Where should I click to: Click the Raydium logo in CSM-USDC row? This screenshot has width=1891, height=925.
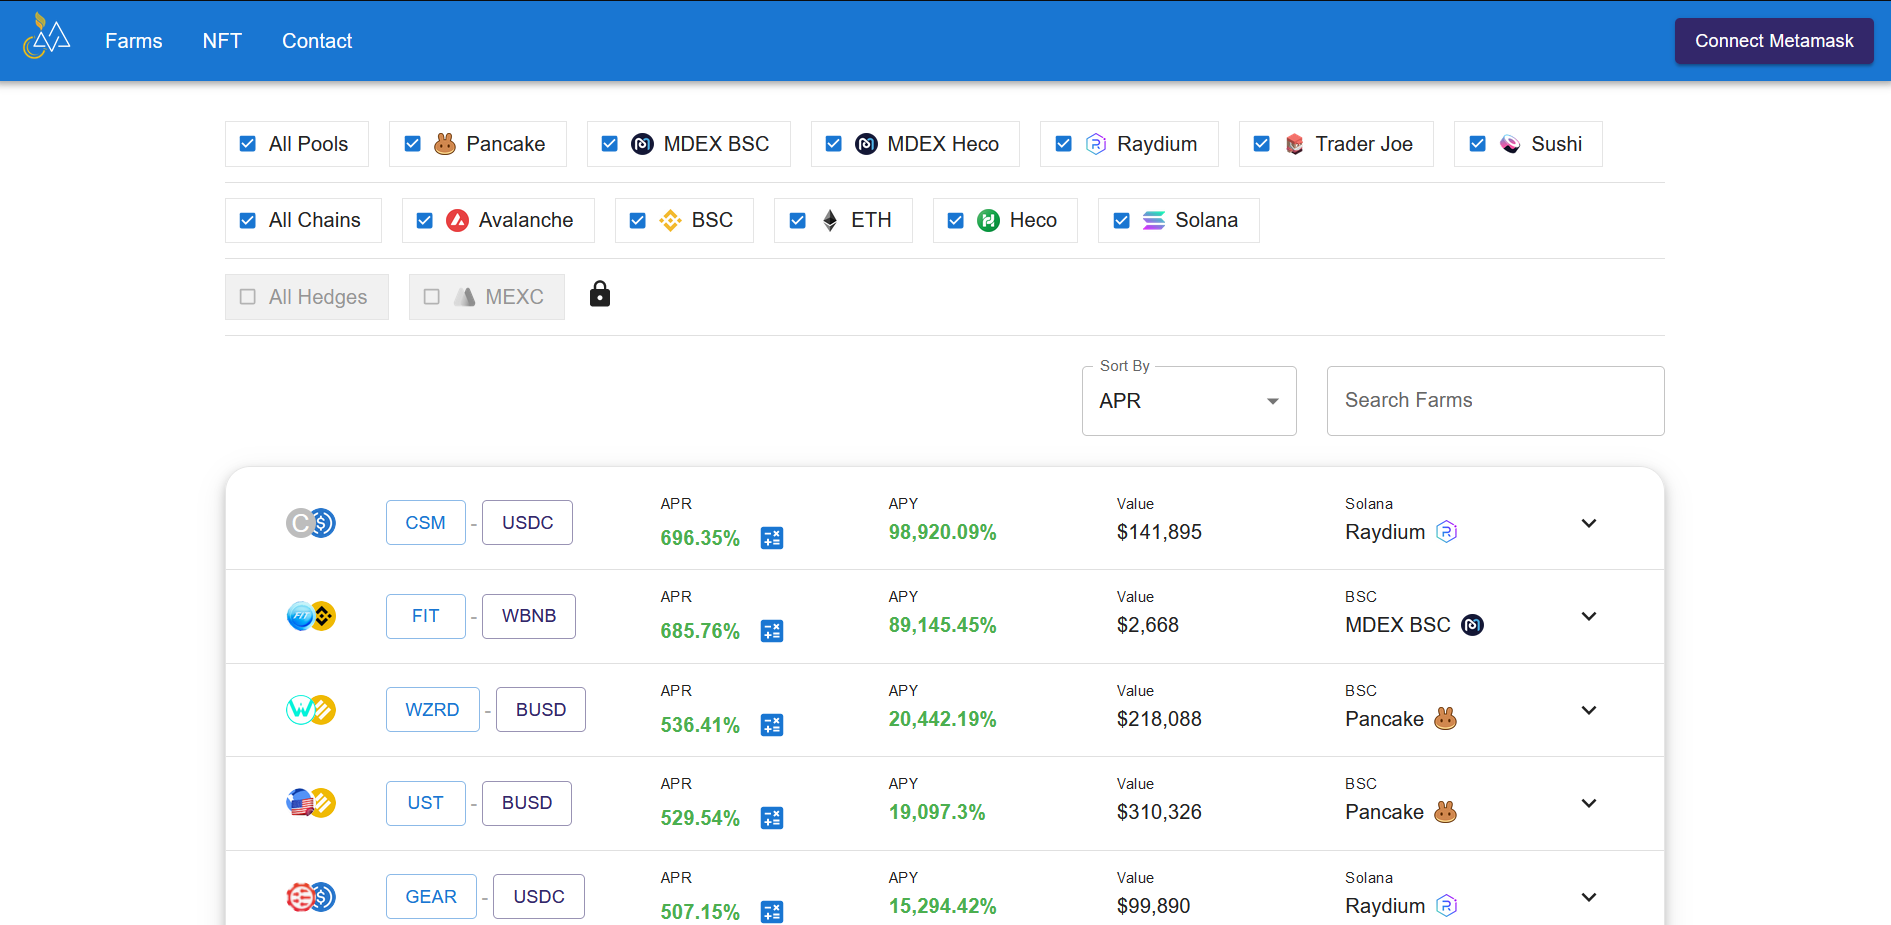1447,532
